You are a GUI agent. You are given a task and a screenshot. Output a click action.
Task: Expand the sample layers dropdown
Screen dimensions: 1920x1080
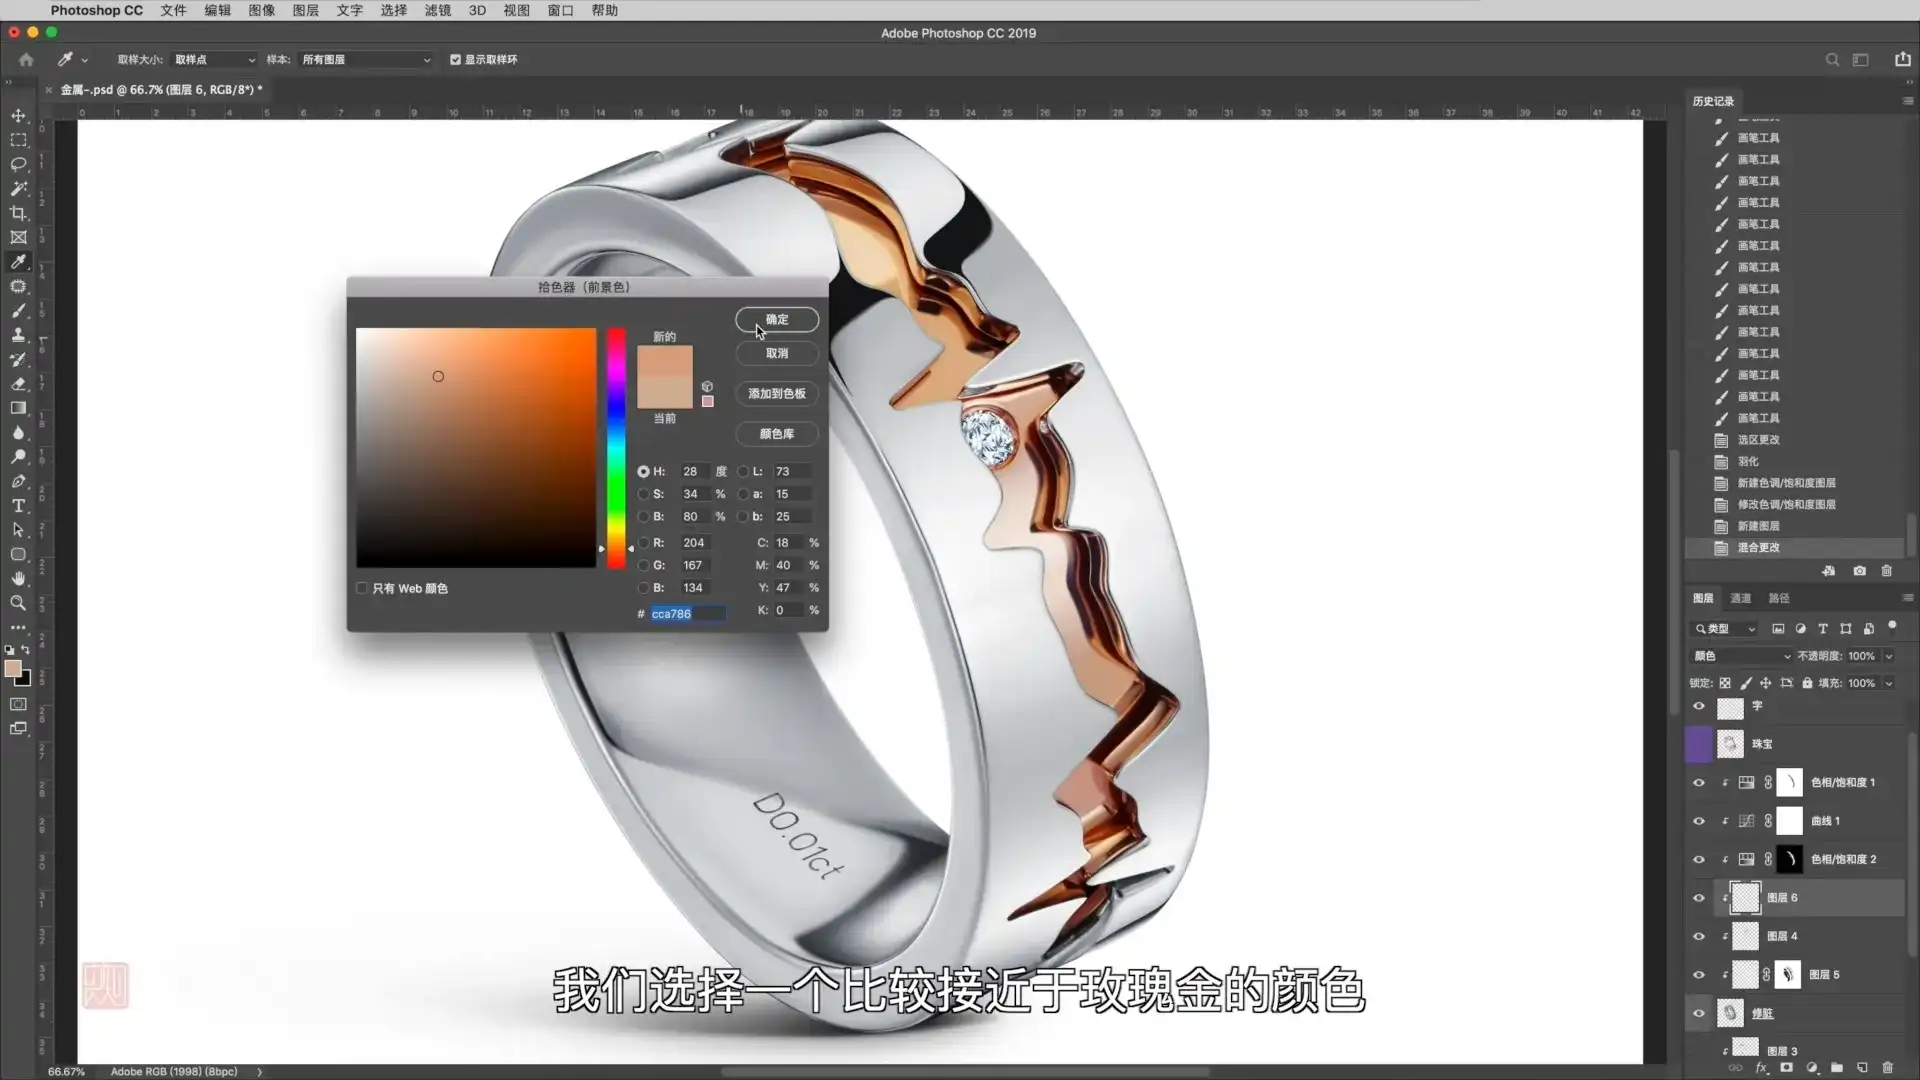[366, 60]
